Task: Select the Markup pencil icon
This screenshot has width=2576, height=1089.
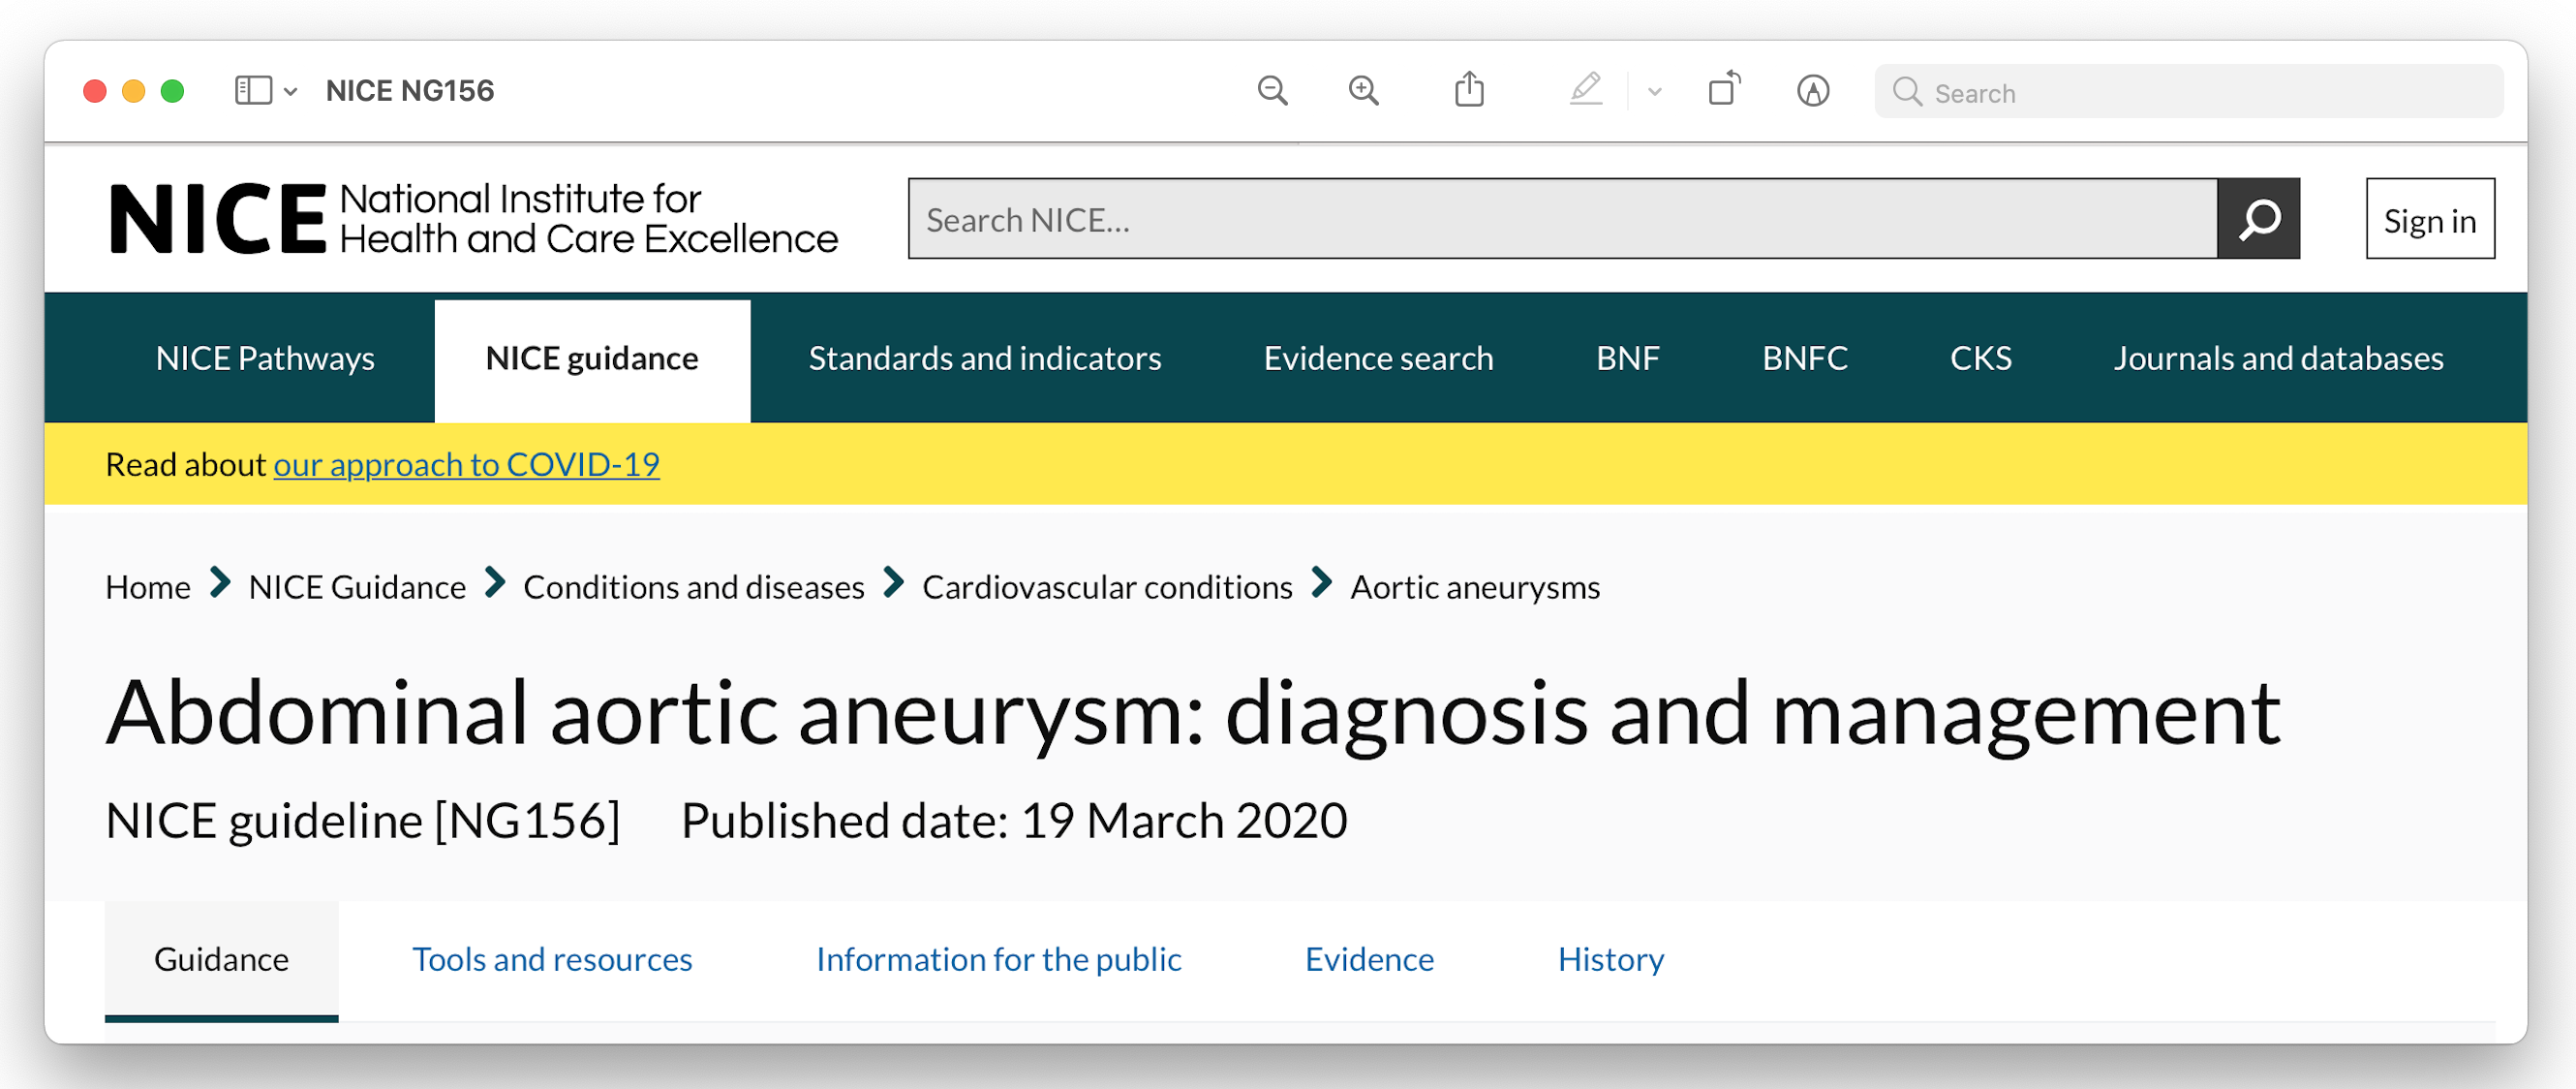Action: (1586, 91)
